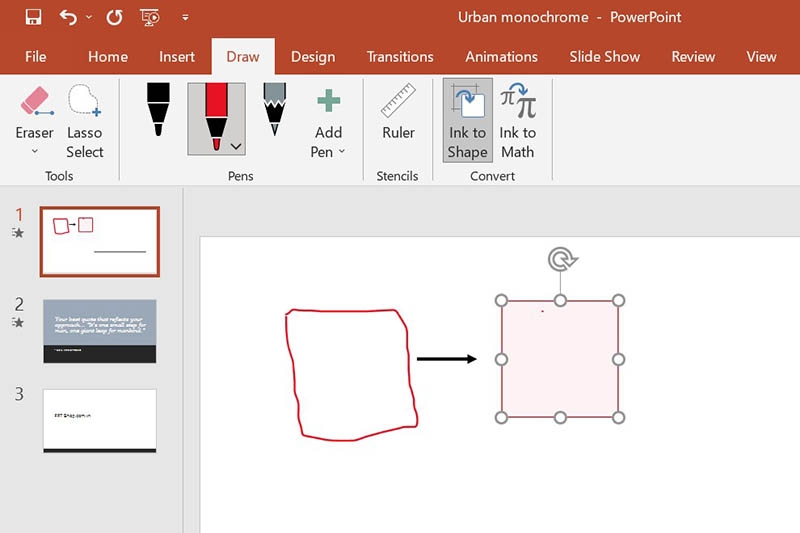Click the Add Pen plus icon
This screenshot has height=533, width=800.
(329, 100)
